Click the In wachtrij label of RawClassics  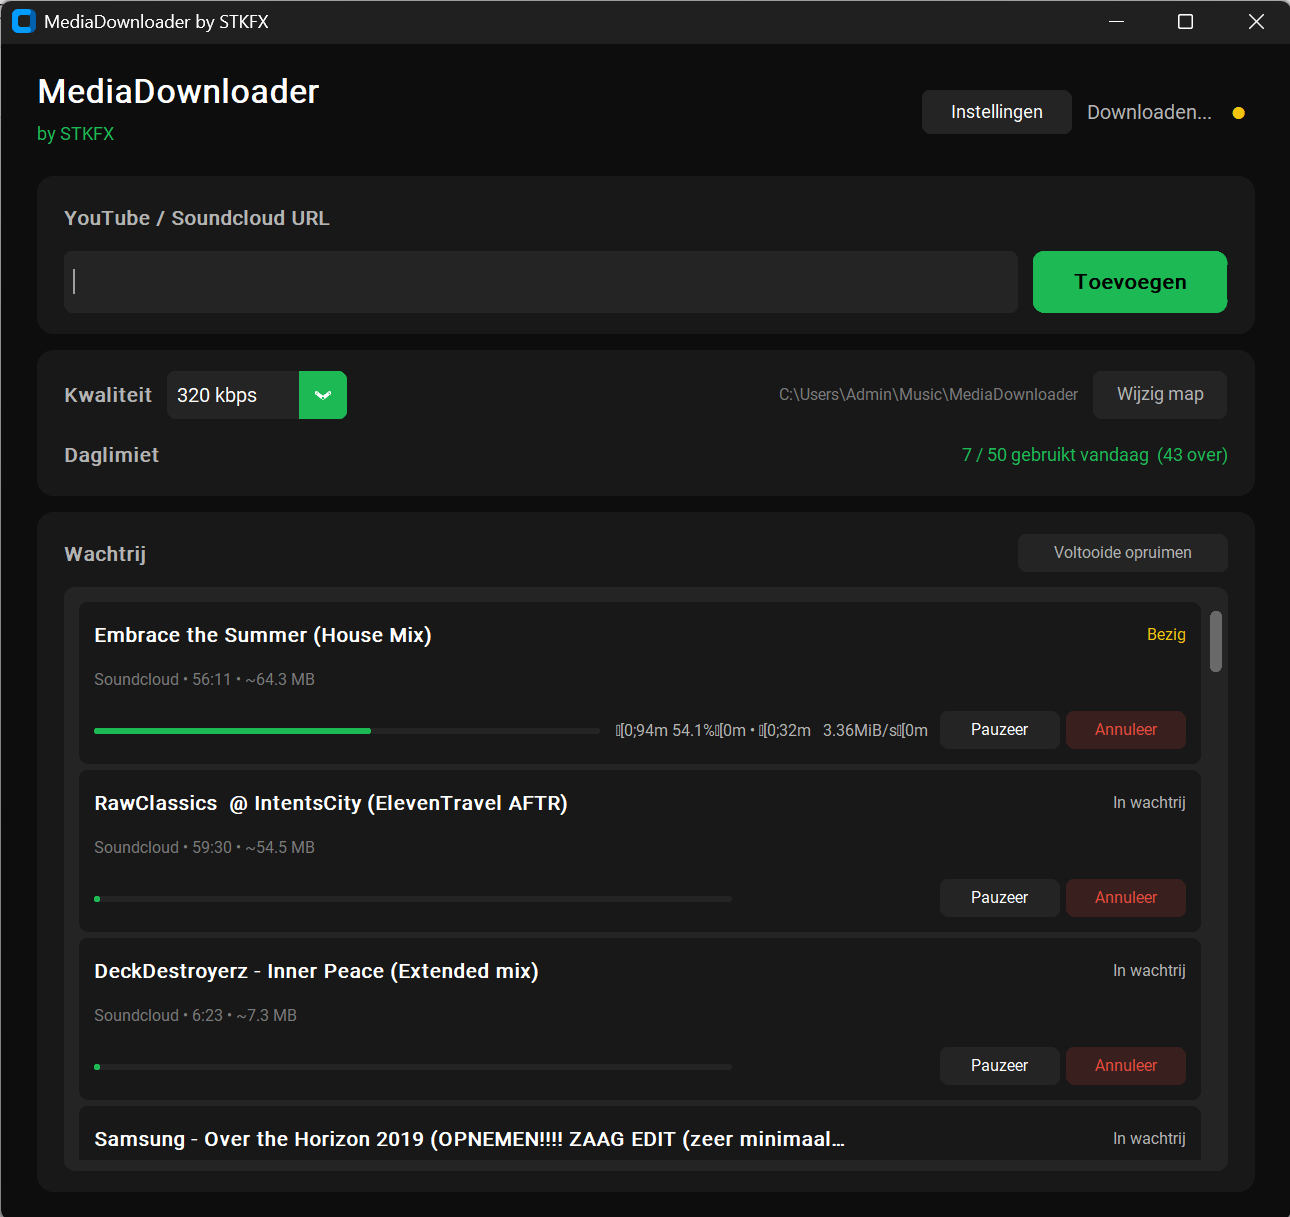click(x=1149, y=803)
